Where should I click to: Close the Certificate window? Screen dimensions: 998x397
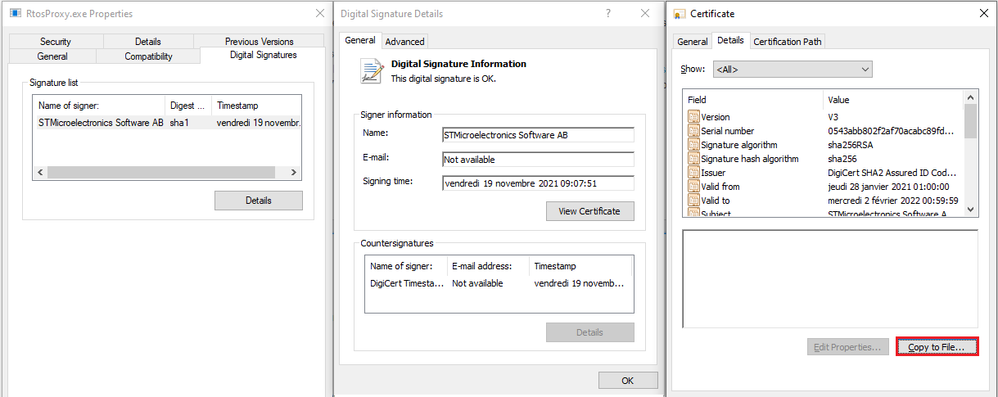click(x=984, y=13)
